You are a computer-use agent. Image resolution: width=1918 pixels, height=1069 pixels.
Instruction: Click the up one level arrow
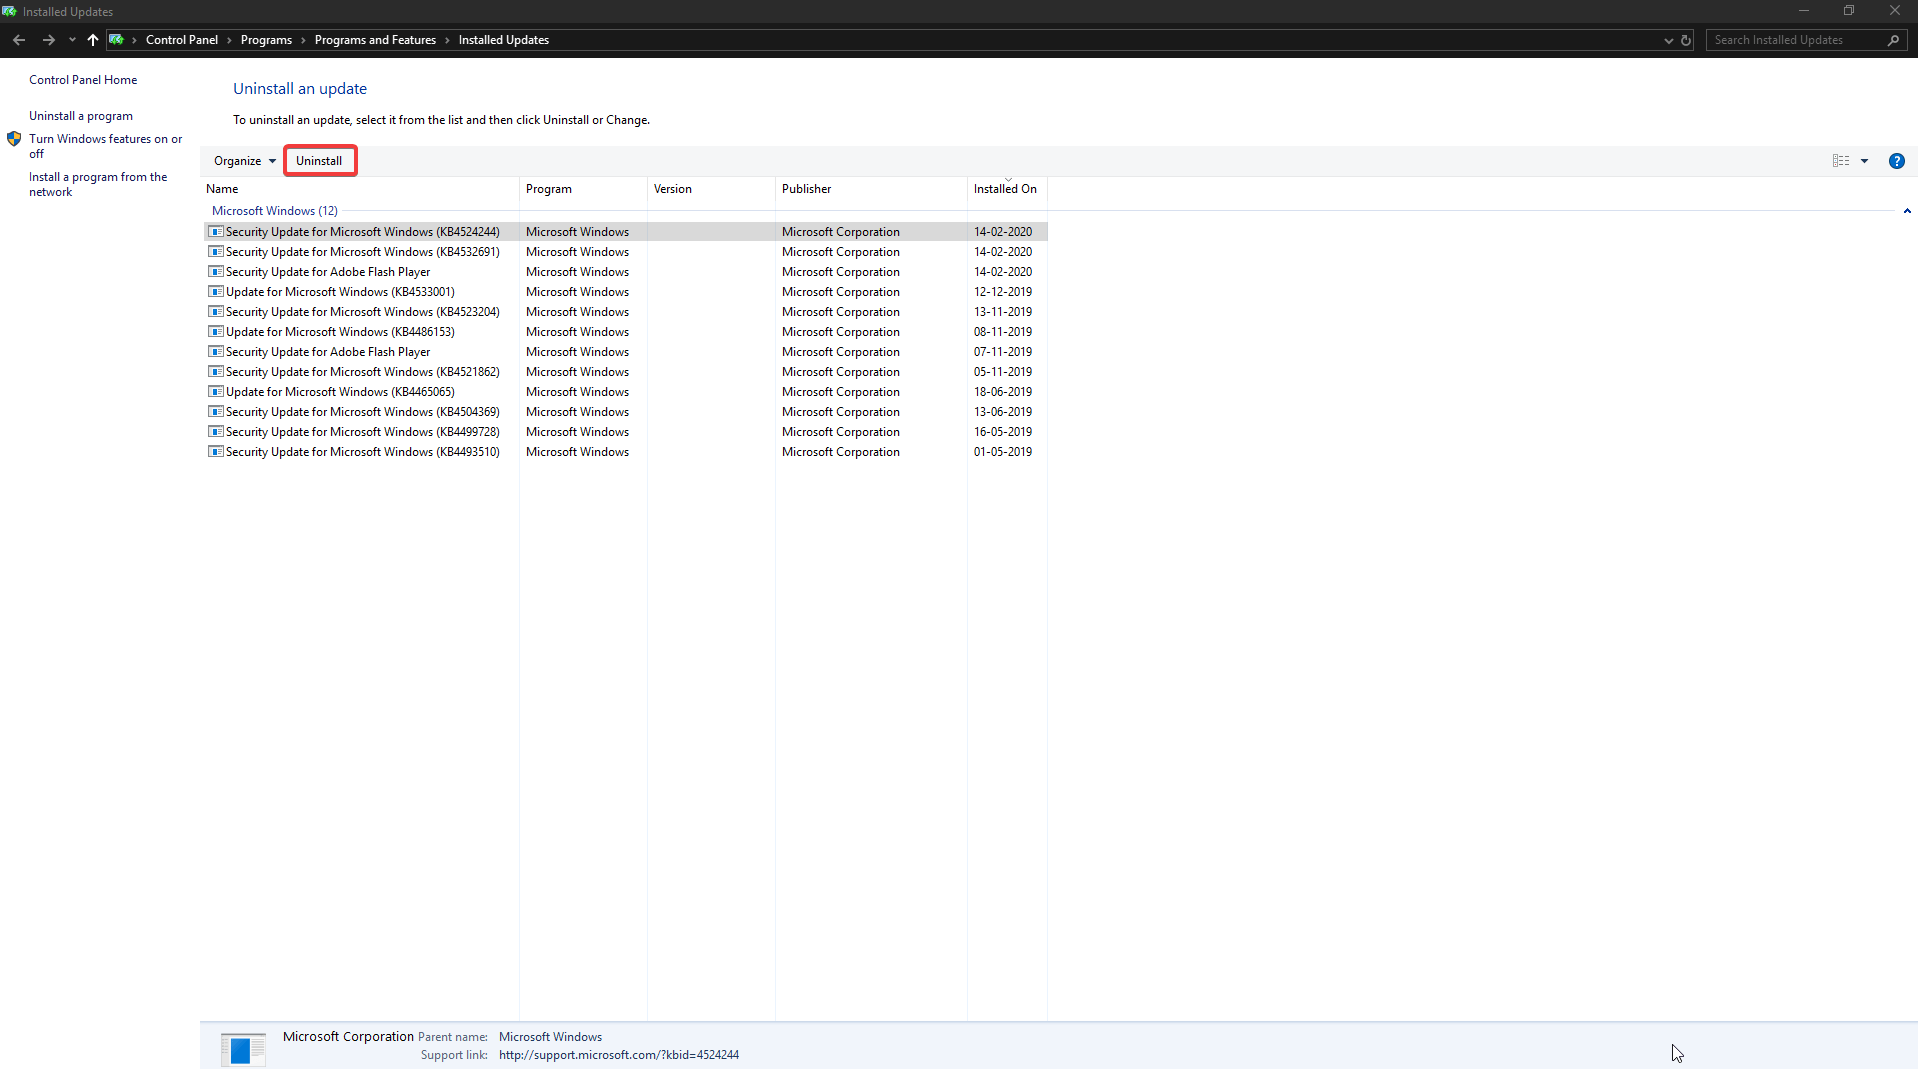[x=92, y=40]
